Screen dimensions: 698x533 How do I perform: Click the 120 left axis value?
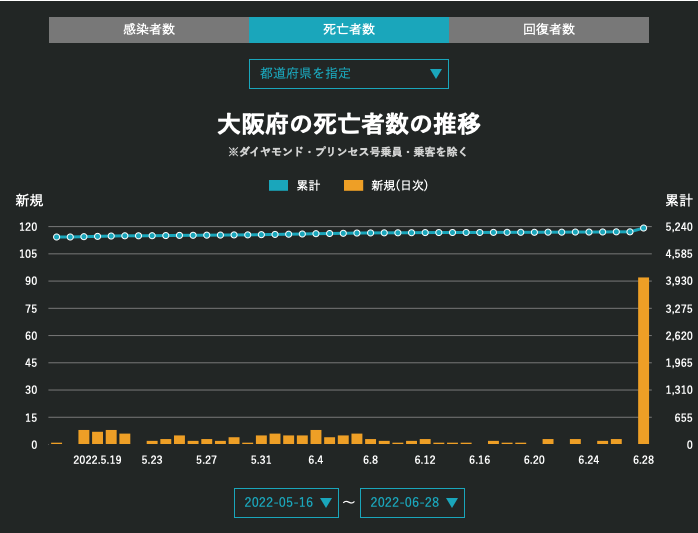(x=28, y=227)
